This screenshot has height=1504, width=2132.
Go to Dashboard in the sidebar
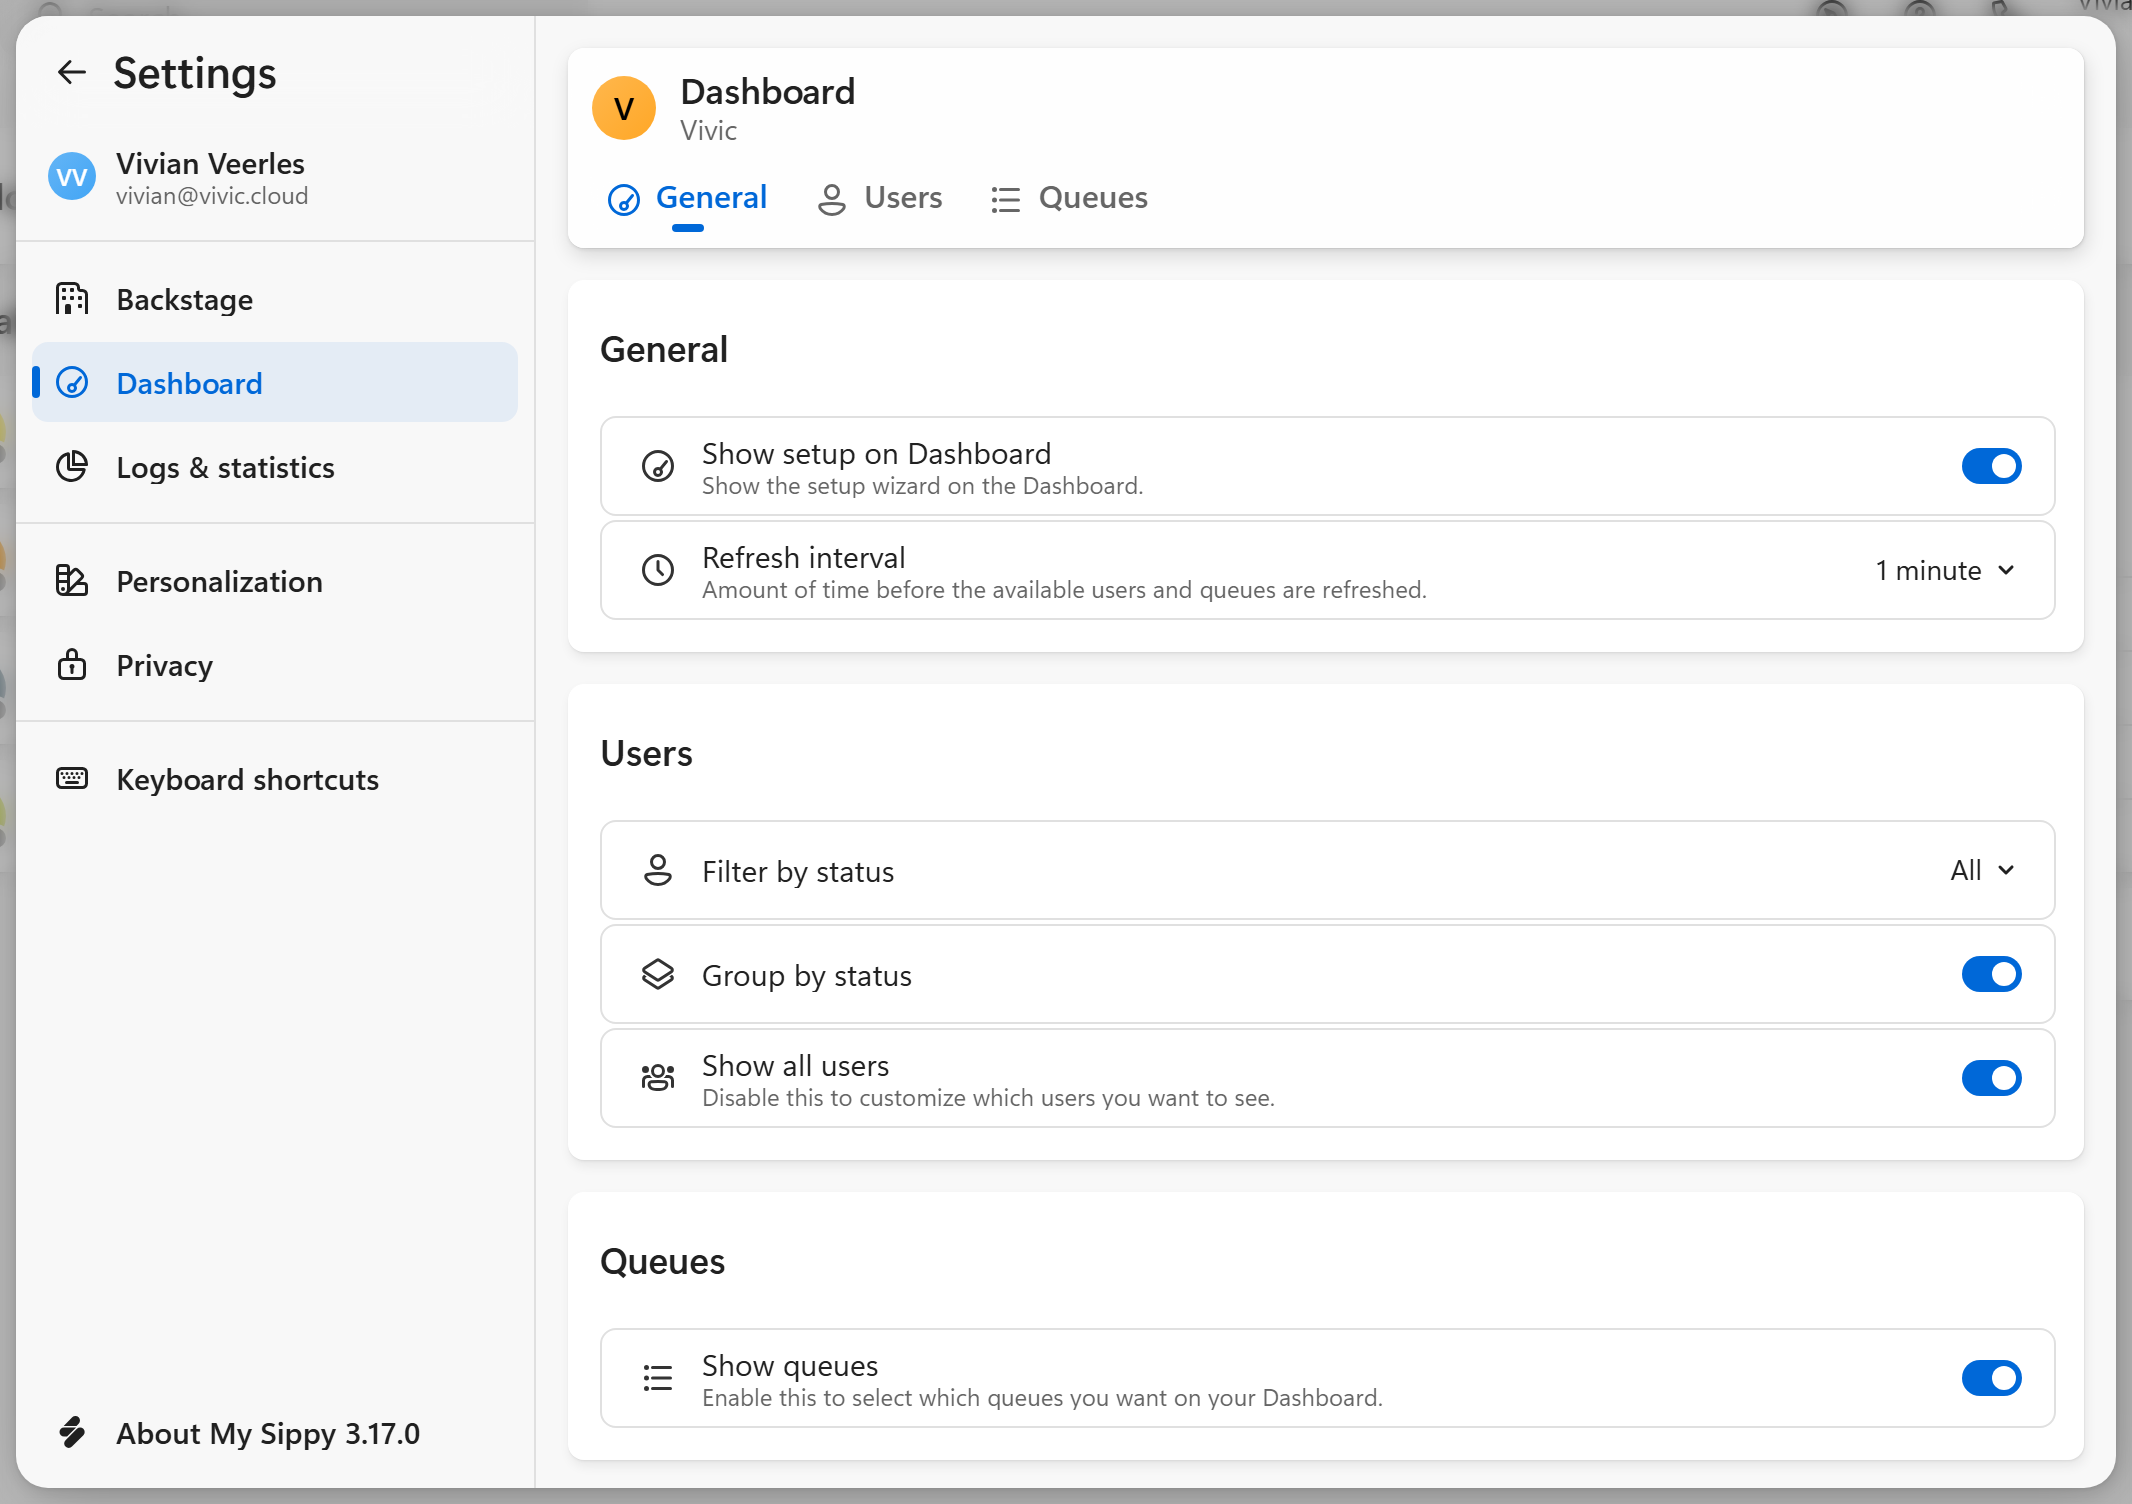pyautogui.click(x=189, y=383)
